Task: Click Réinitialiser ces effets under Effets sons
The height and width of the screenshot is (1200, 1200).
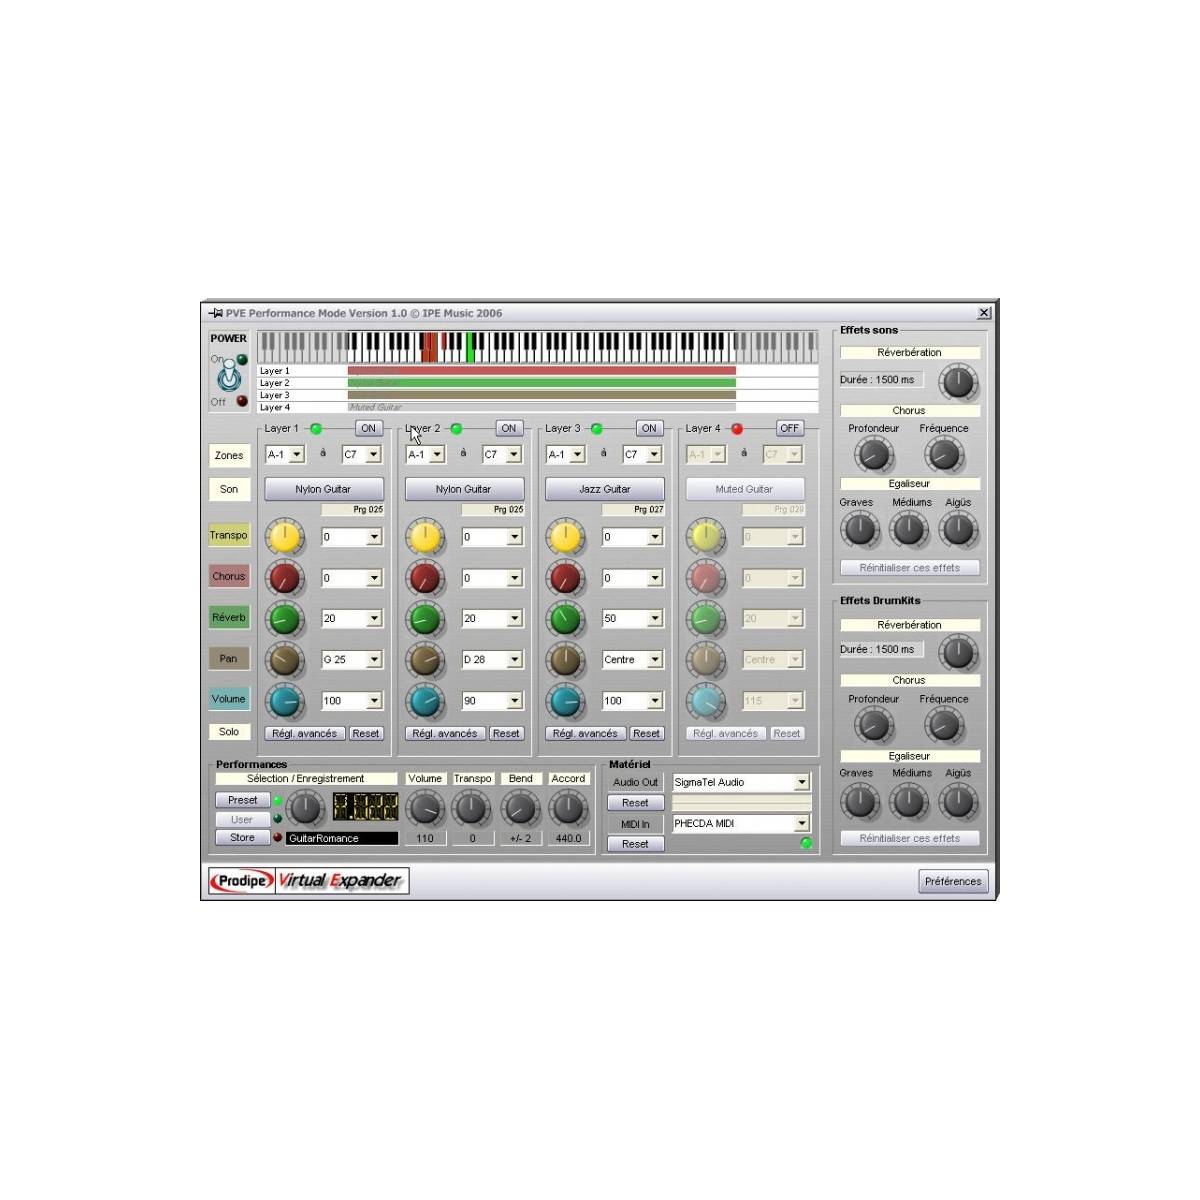Action: pyautogui.click(x=910, y=568)
